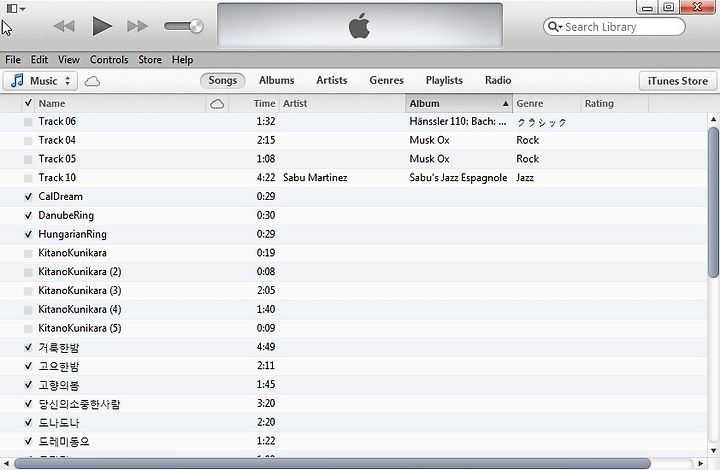Select the Songs view tab
720x470 pixels.
pos(223,80)
